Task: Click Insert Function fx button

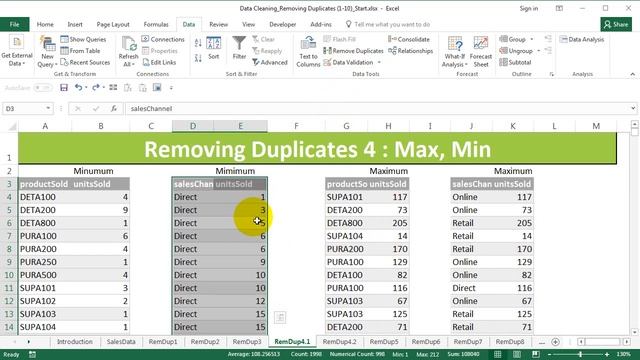Action: tap(114, 109)
